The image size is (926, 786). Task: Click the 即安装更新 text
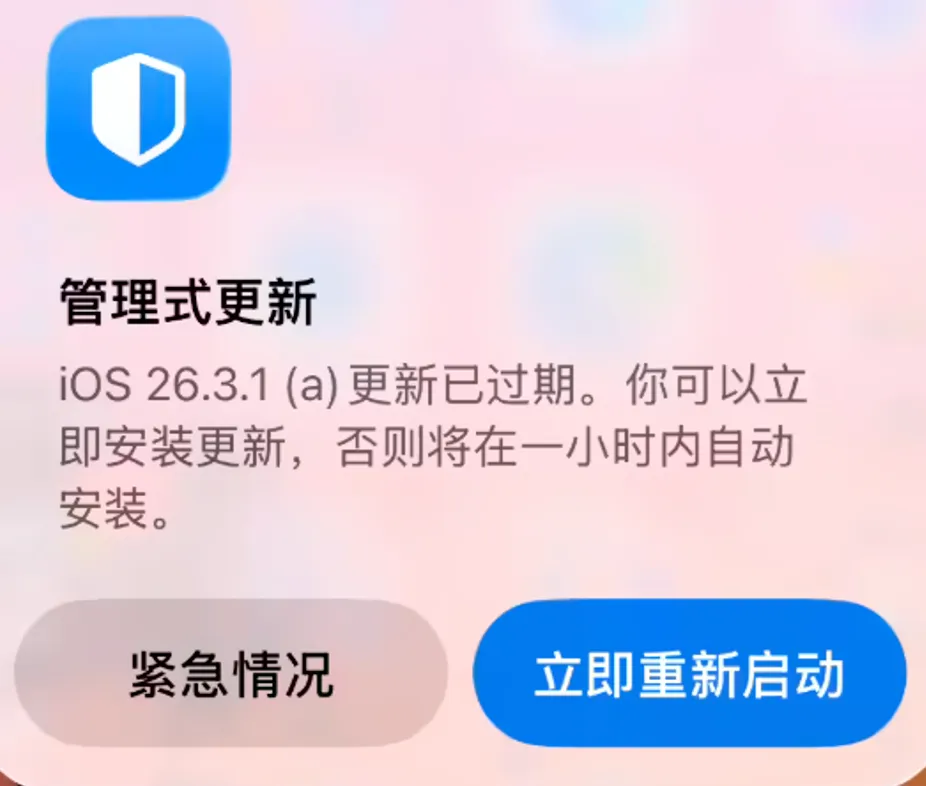tap(172, 447)
